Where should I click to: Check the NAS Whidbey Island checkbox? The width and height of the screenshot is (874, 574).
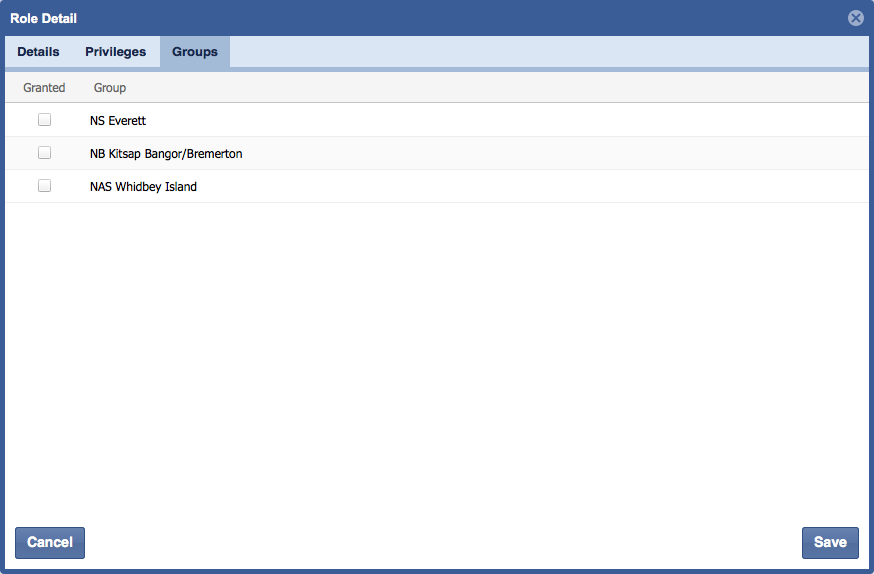pos(44,186)
